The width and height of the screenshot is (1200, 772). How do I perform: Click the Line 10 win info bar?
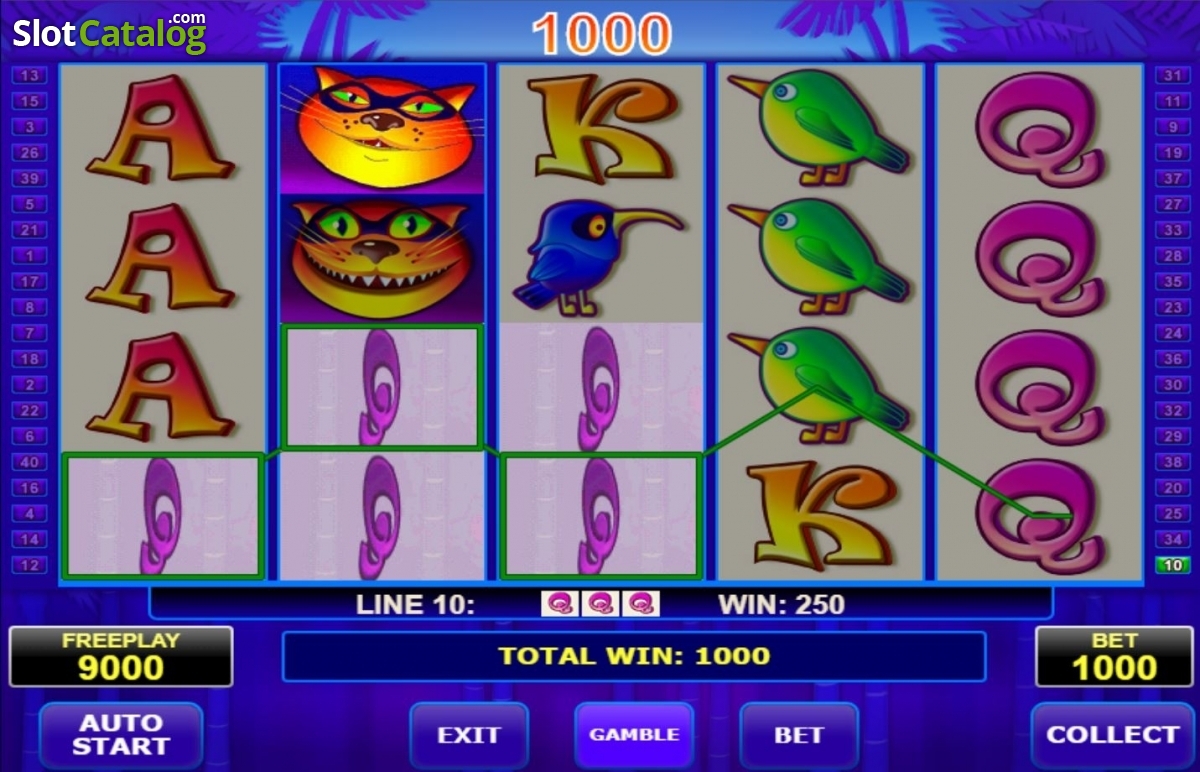pos(600,604)
